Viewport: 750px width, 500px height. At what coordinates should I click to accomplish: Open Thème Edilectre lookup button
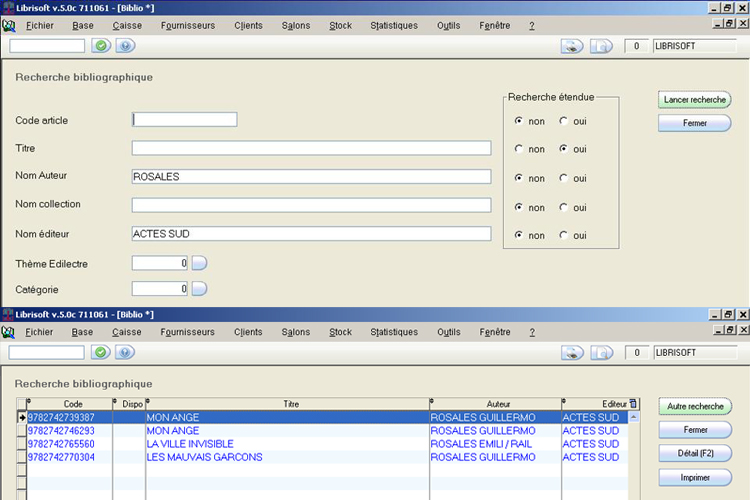pos(198,264)
